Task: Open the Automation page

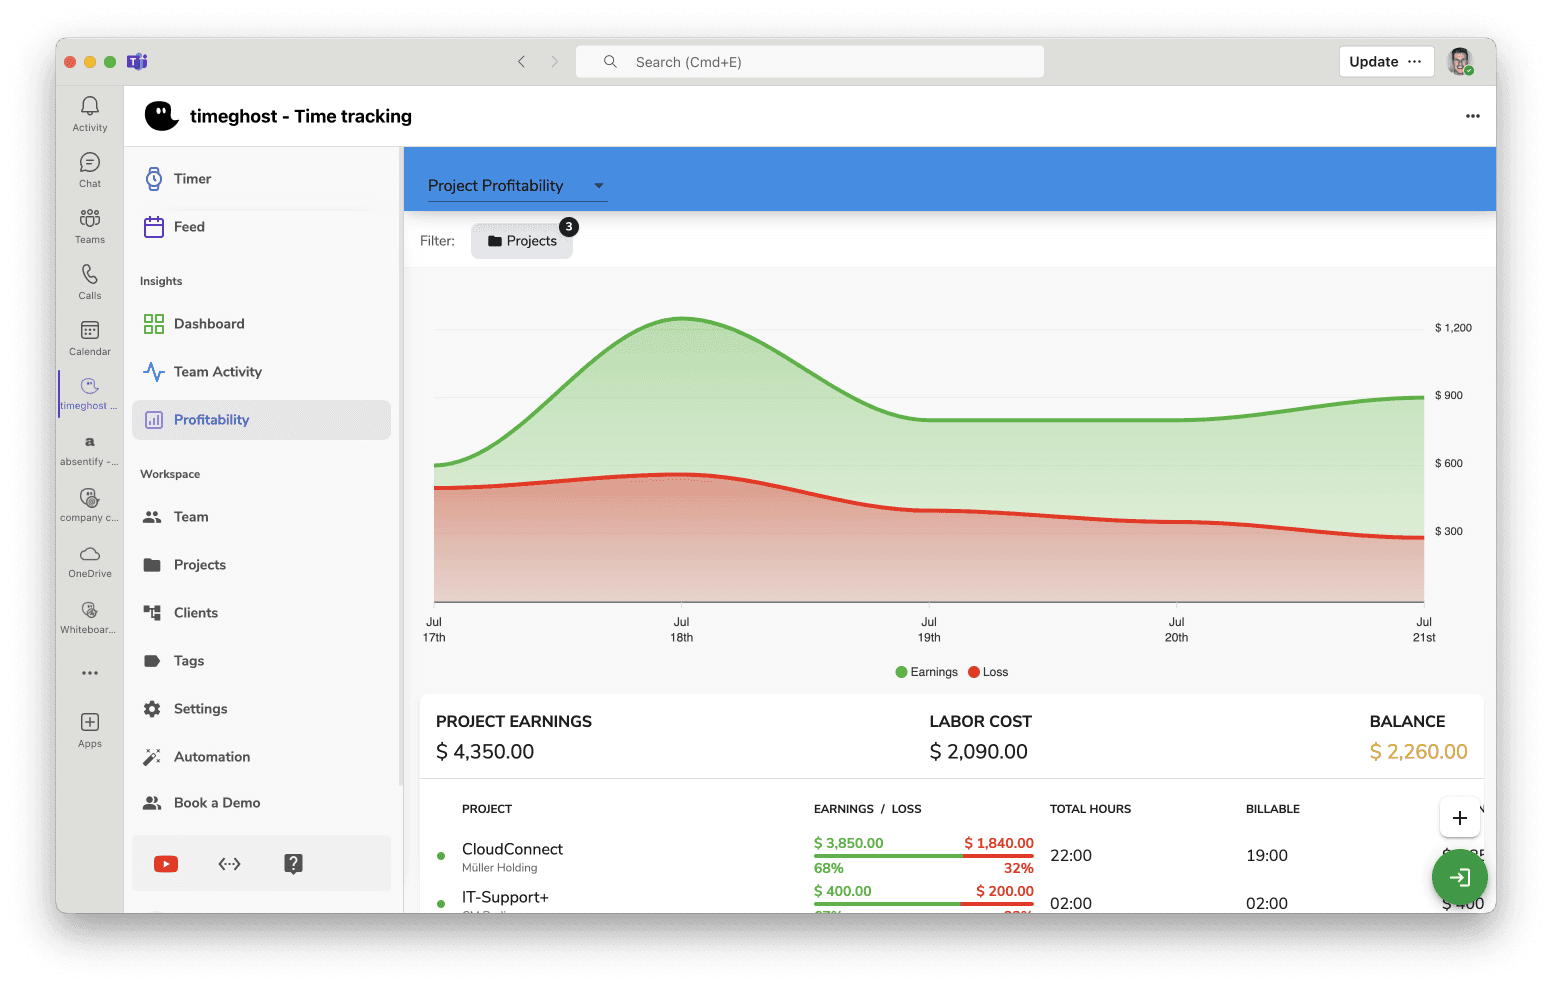Action: coord(261,757)
